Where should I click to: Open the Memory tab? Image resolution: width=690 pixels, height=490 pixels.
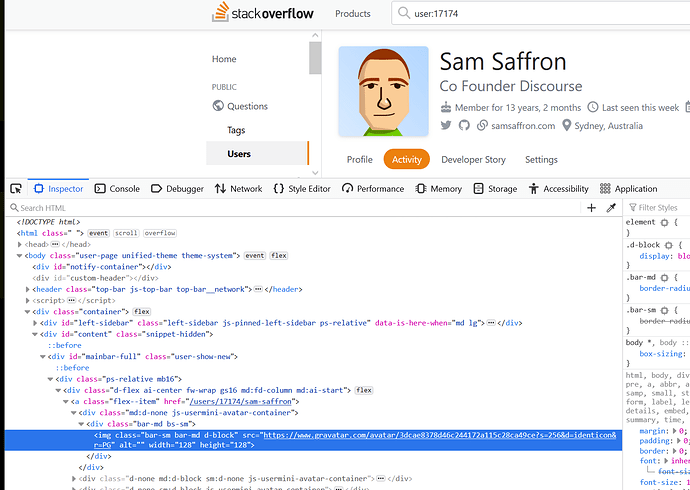[x=438, y=189]
